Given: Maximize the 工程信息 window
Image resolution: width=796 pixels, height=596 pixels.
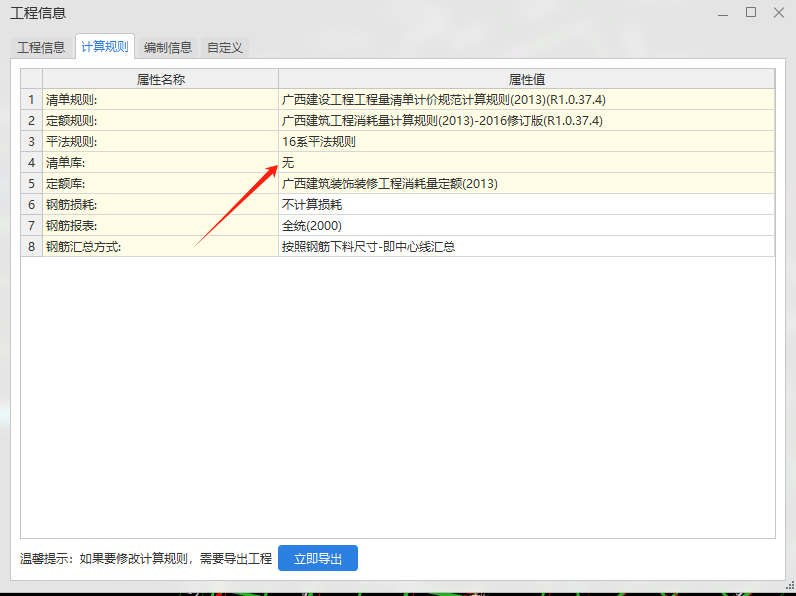Looking at the screenshot, I should coord(751,13).
